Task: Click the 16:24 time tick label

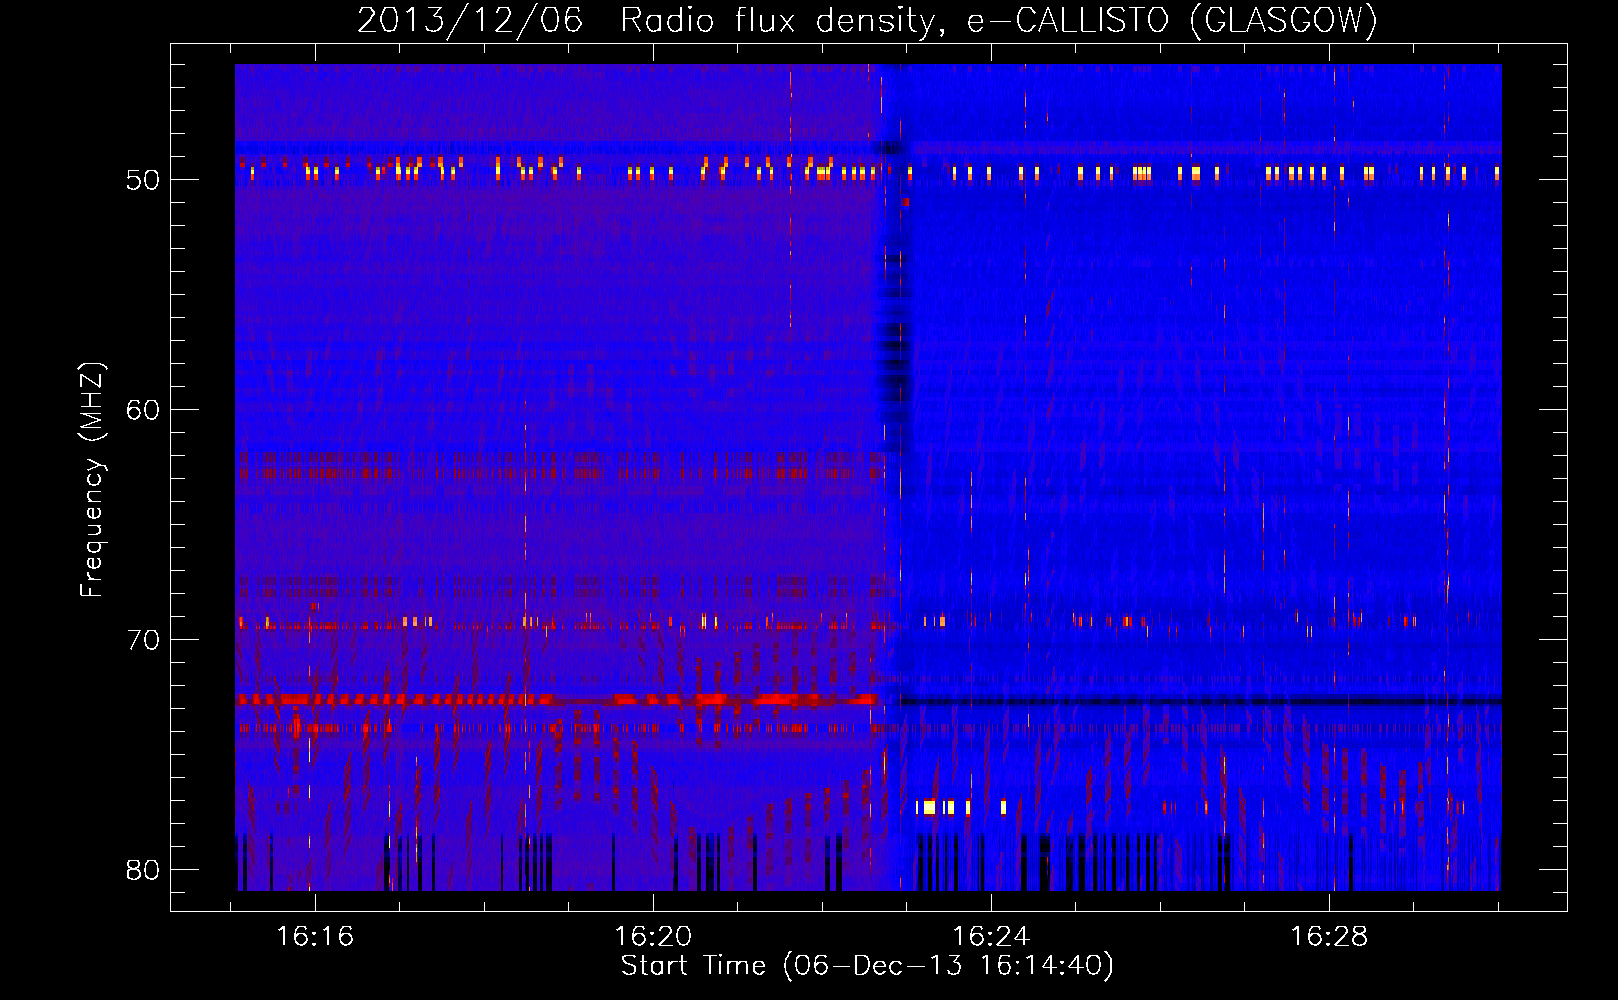Action: click(x=991, y=937)
